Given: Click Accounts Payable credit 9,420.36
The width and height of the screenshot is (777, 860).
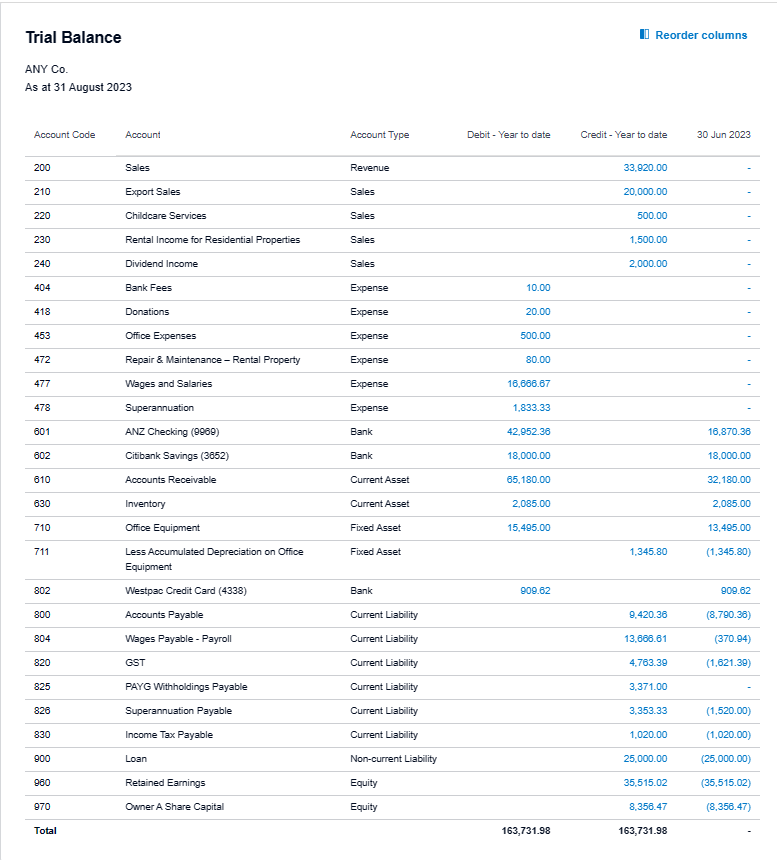Looking at the screenshot, I should click(x=648, y=615).
